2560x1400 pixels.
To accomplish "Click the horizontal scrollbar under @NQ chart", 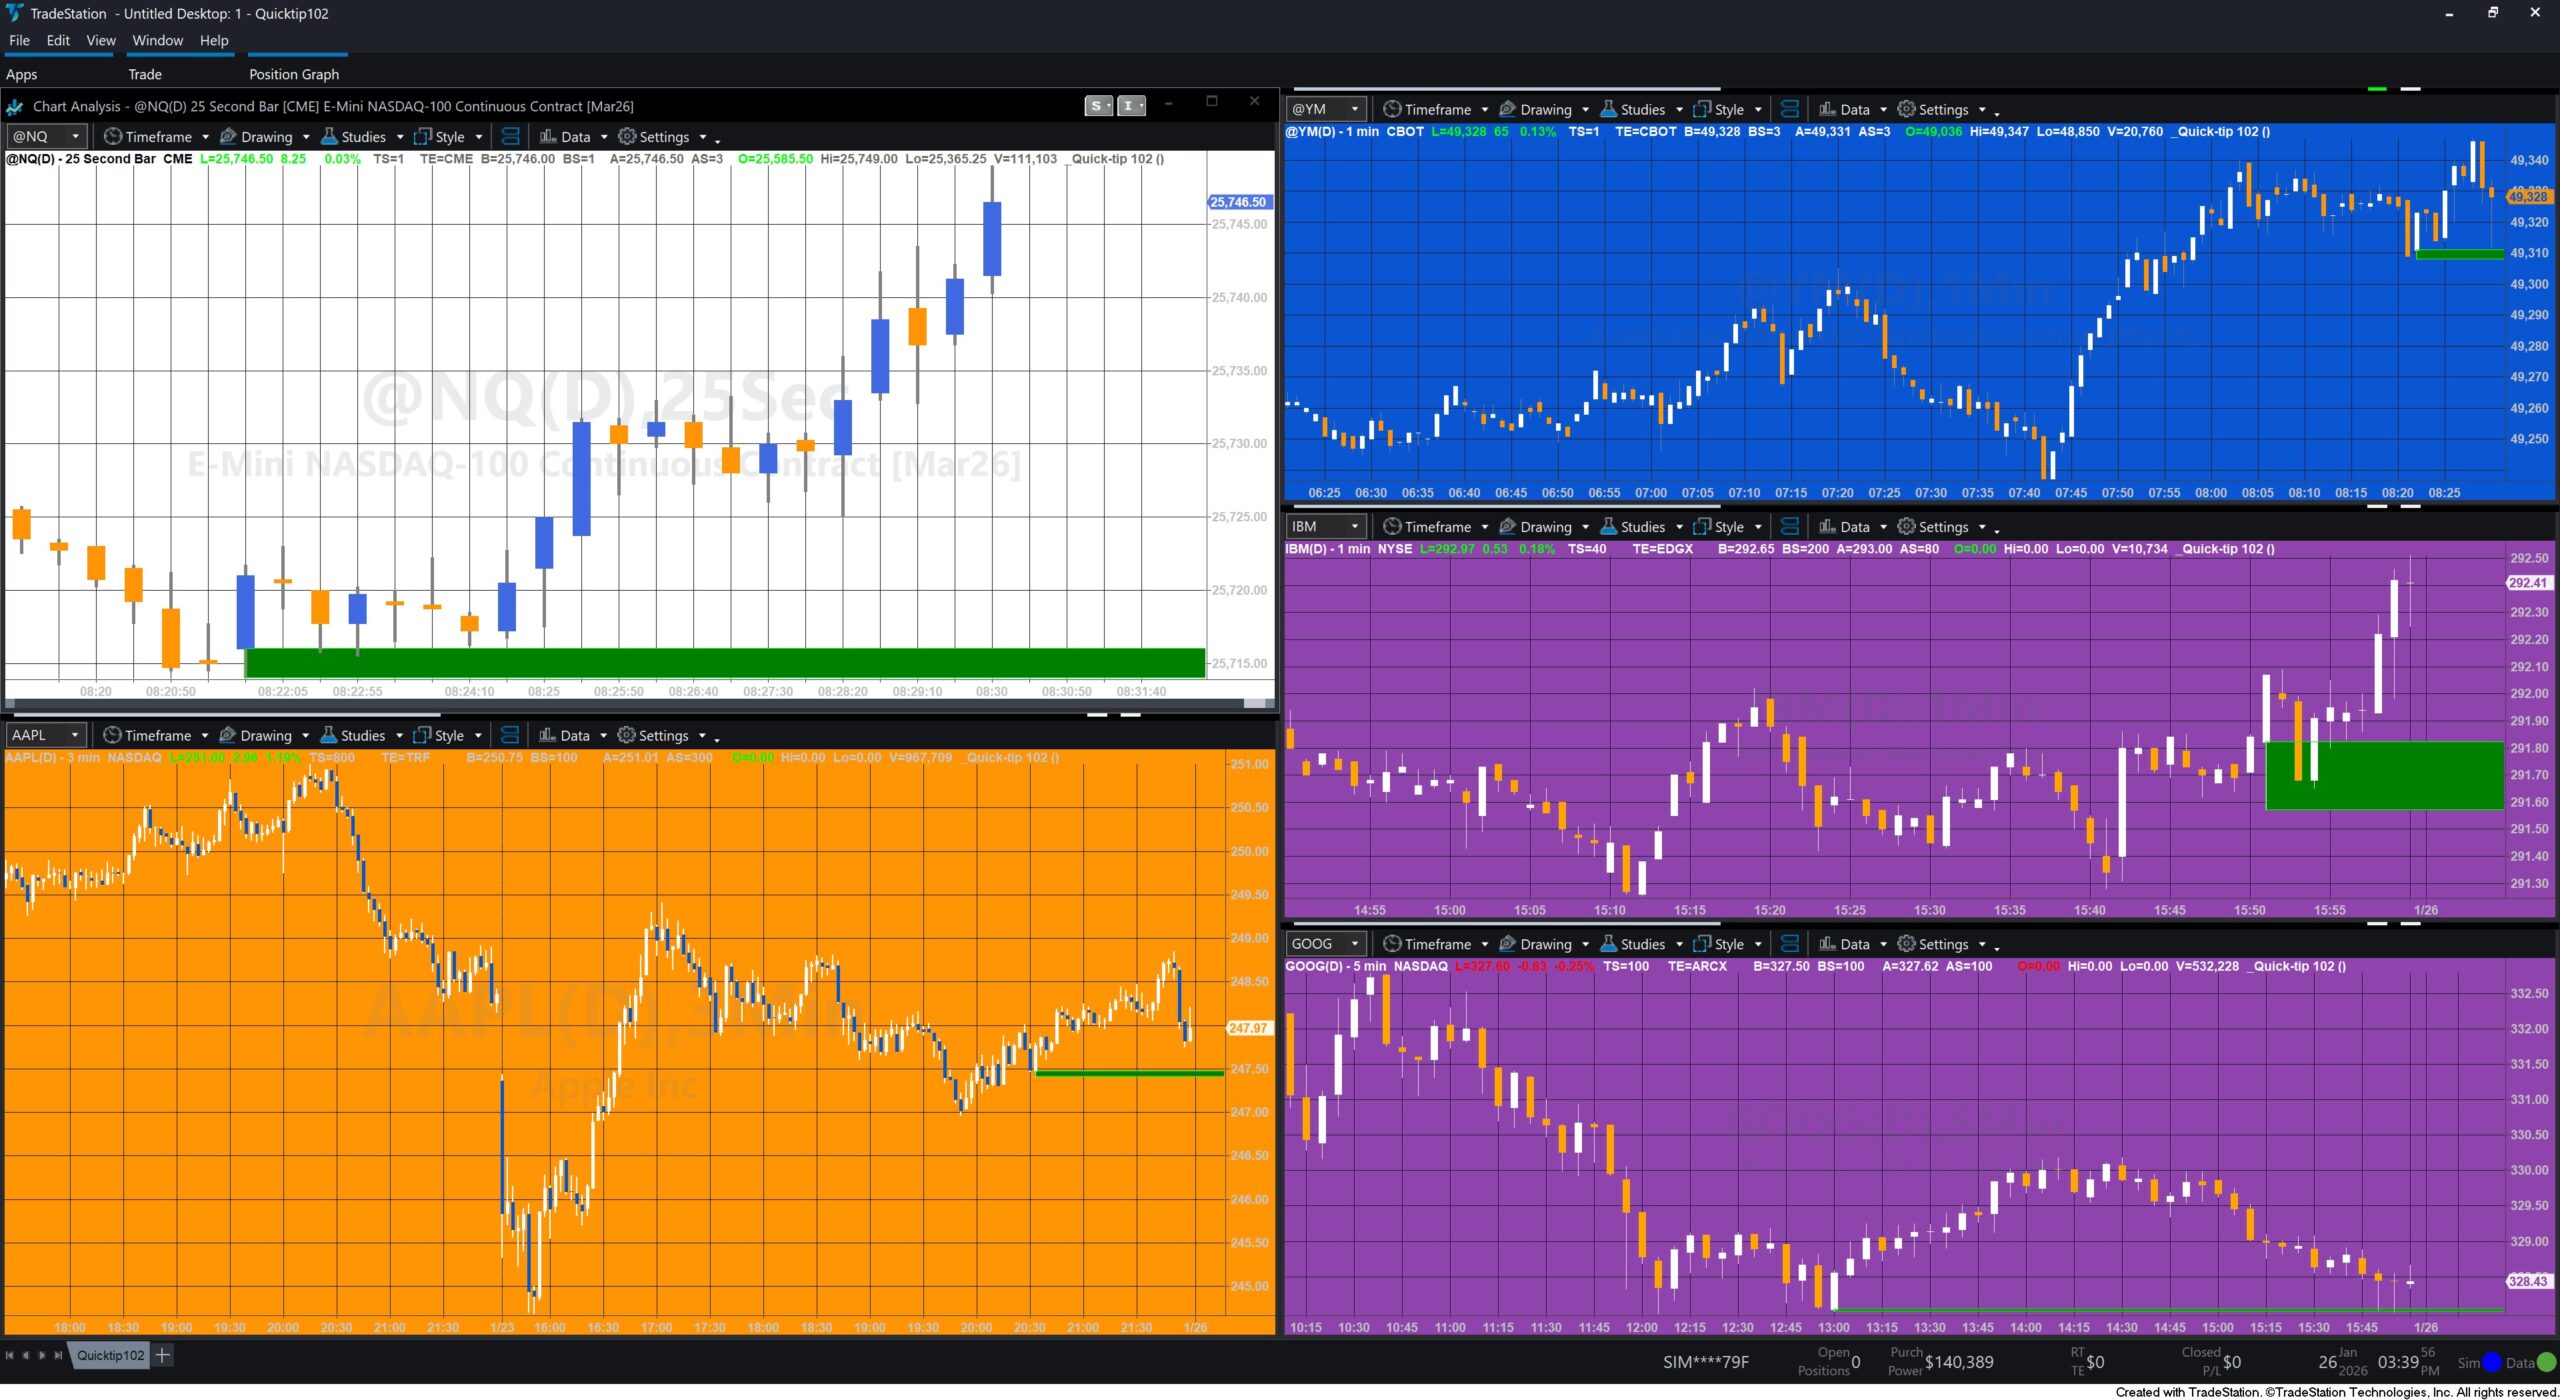I will click(x=639, y=704).
